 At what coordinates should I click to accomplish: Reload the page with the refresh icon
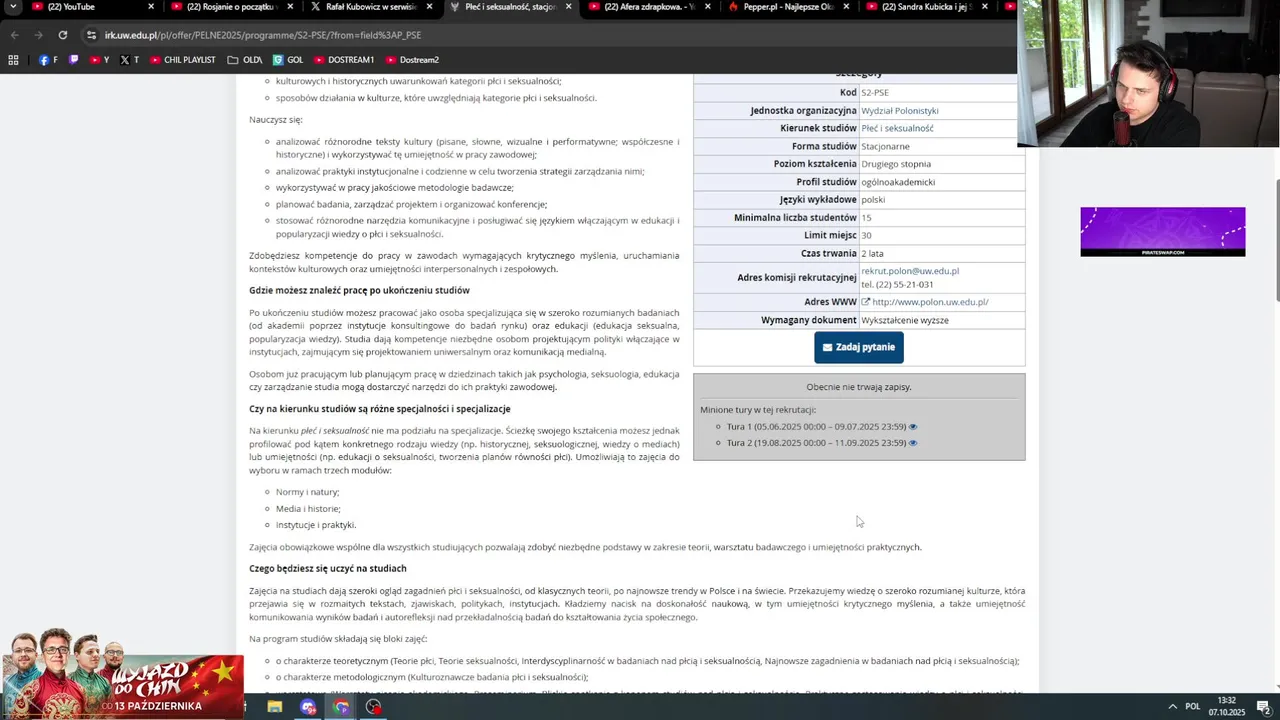(x=62, y=35)
